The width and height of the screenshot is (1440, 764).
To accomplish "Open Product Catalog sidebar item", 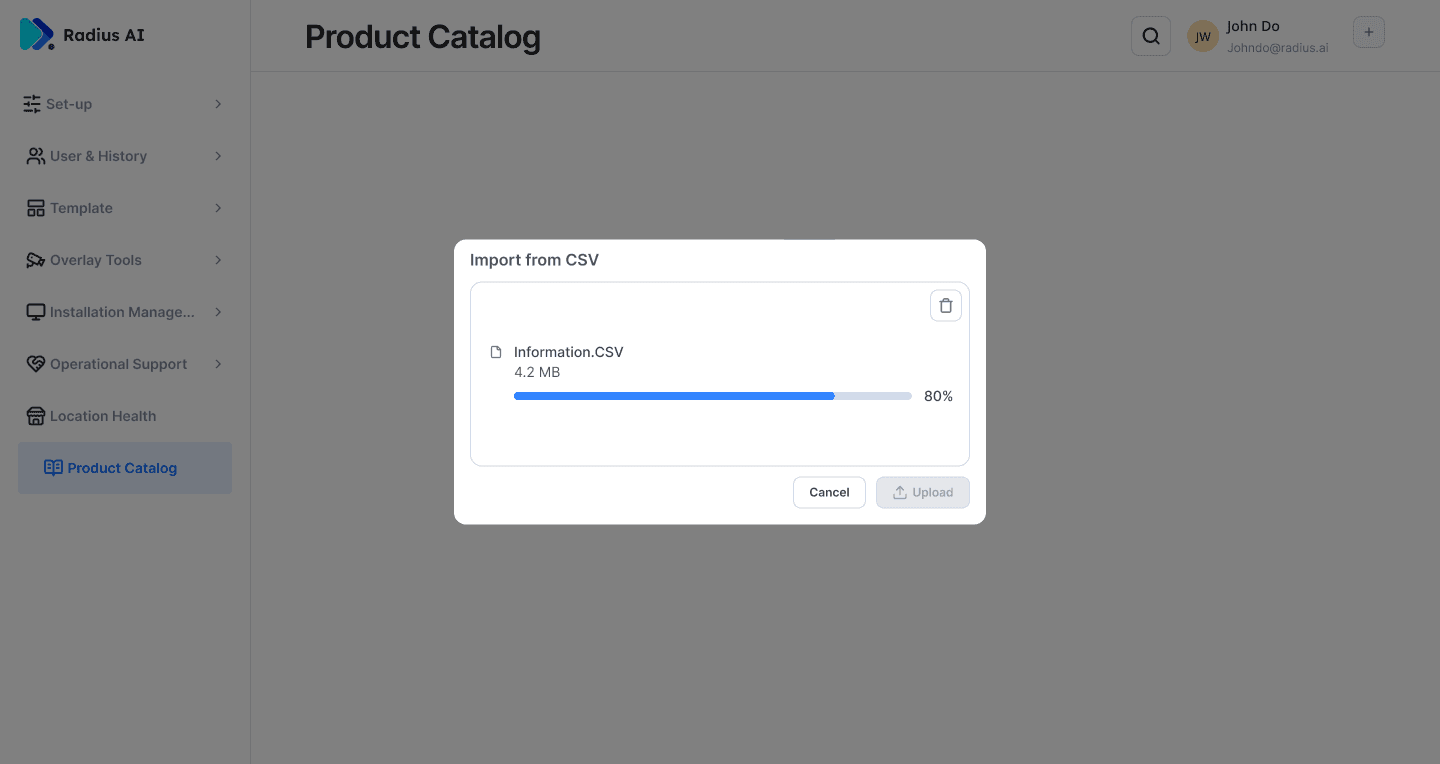I will pyautogui.click(x=122, y=468).
